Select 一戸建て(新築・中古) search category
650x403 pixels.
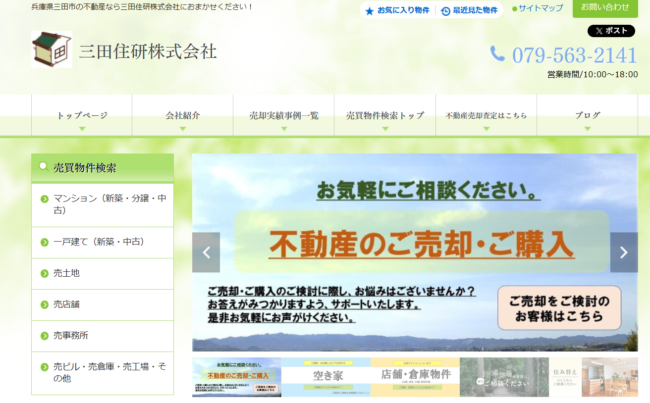point(102,243)
